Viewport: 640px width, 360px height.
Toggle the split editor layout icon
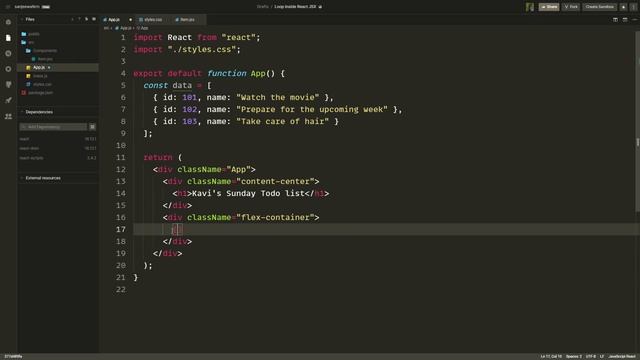[x=615, y=20]
